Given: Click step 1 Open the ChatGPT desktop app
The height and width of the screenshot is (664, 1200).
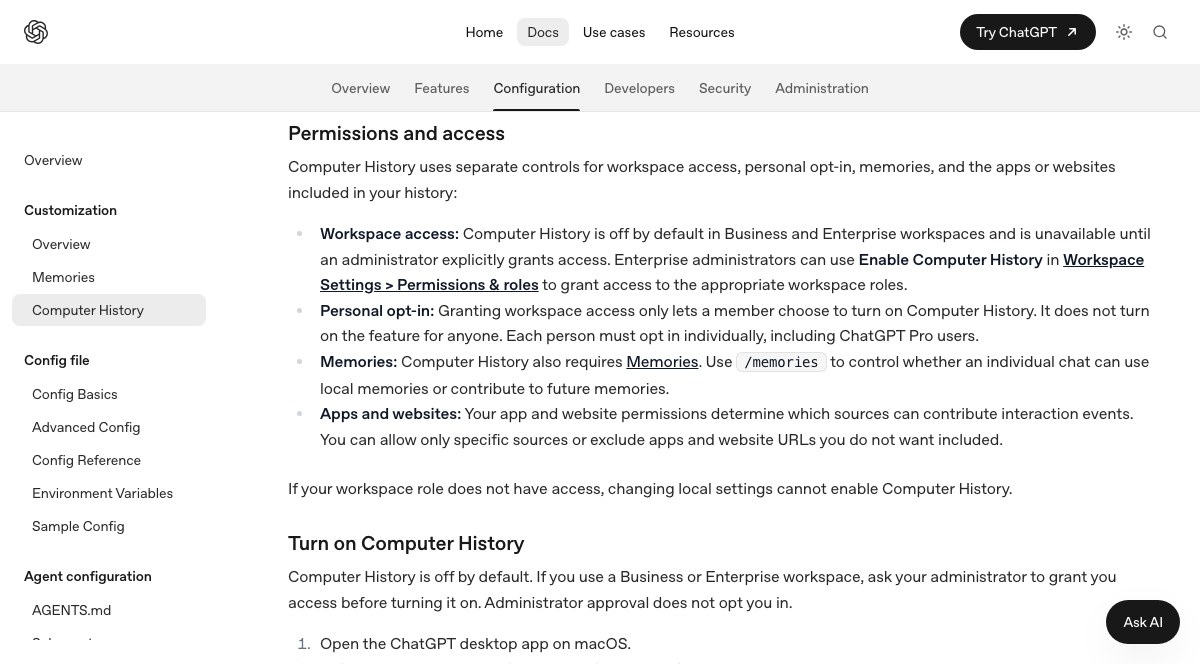Looking at the screenshot, I should [475, 643].
